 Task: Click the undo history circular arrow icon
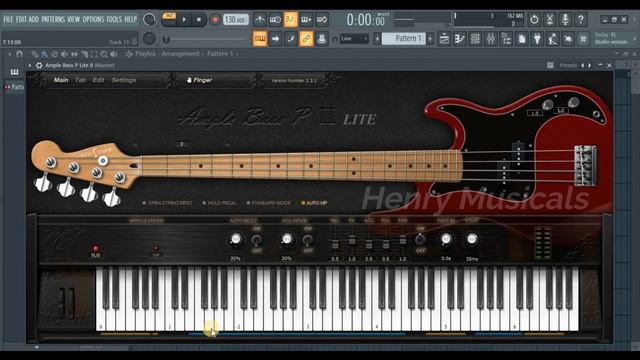[534, 19]
